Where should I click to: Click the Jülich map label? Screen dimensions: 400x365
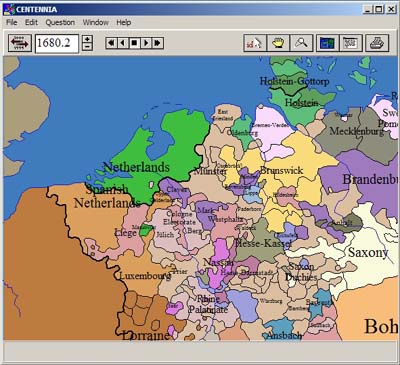tap(165, 235)
